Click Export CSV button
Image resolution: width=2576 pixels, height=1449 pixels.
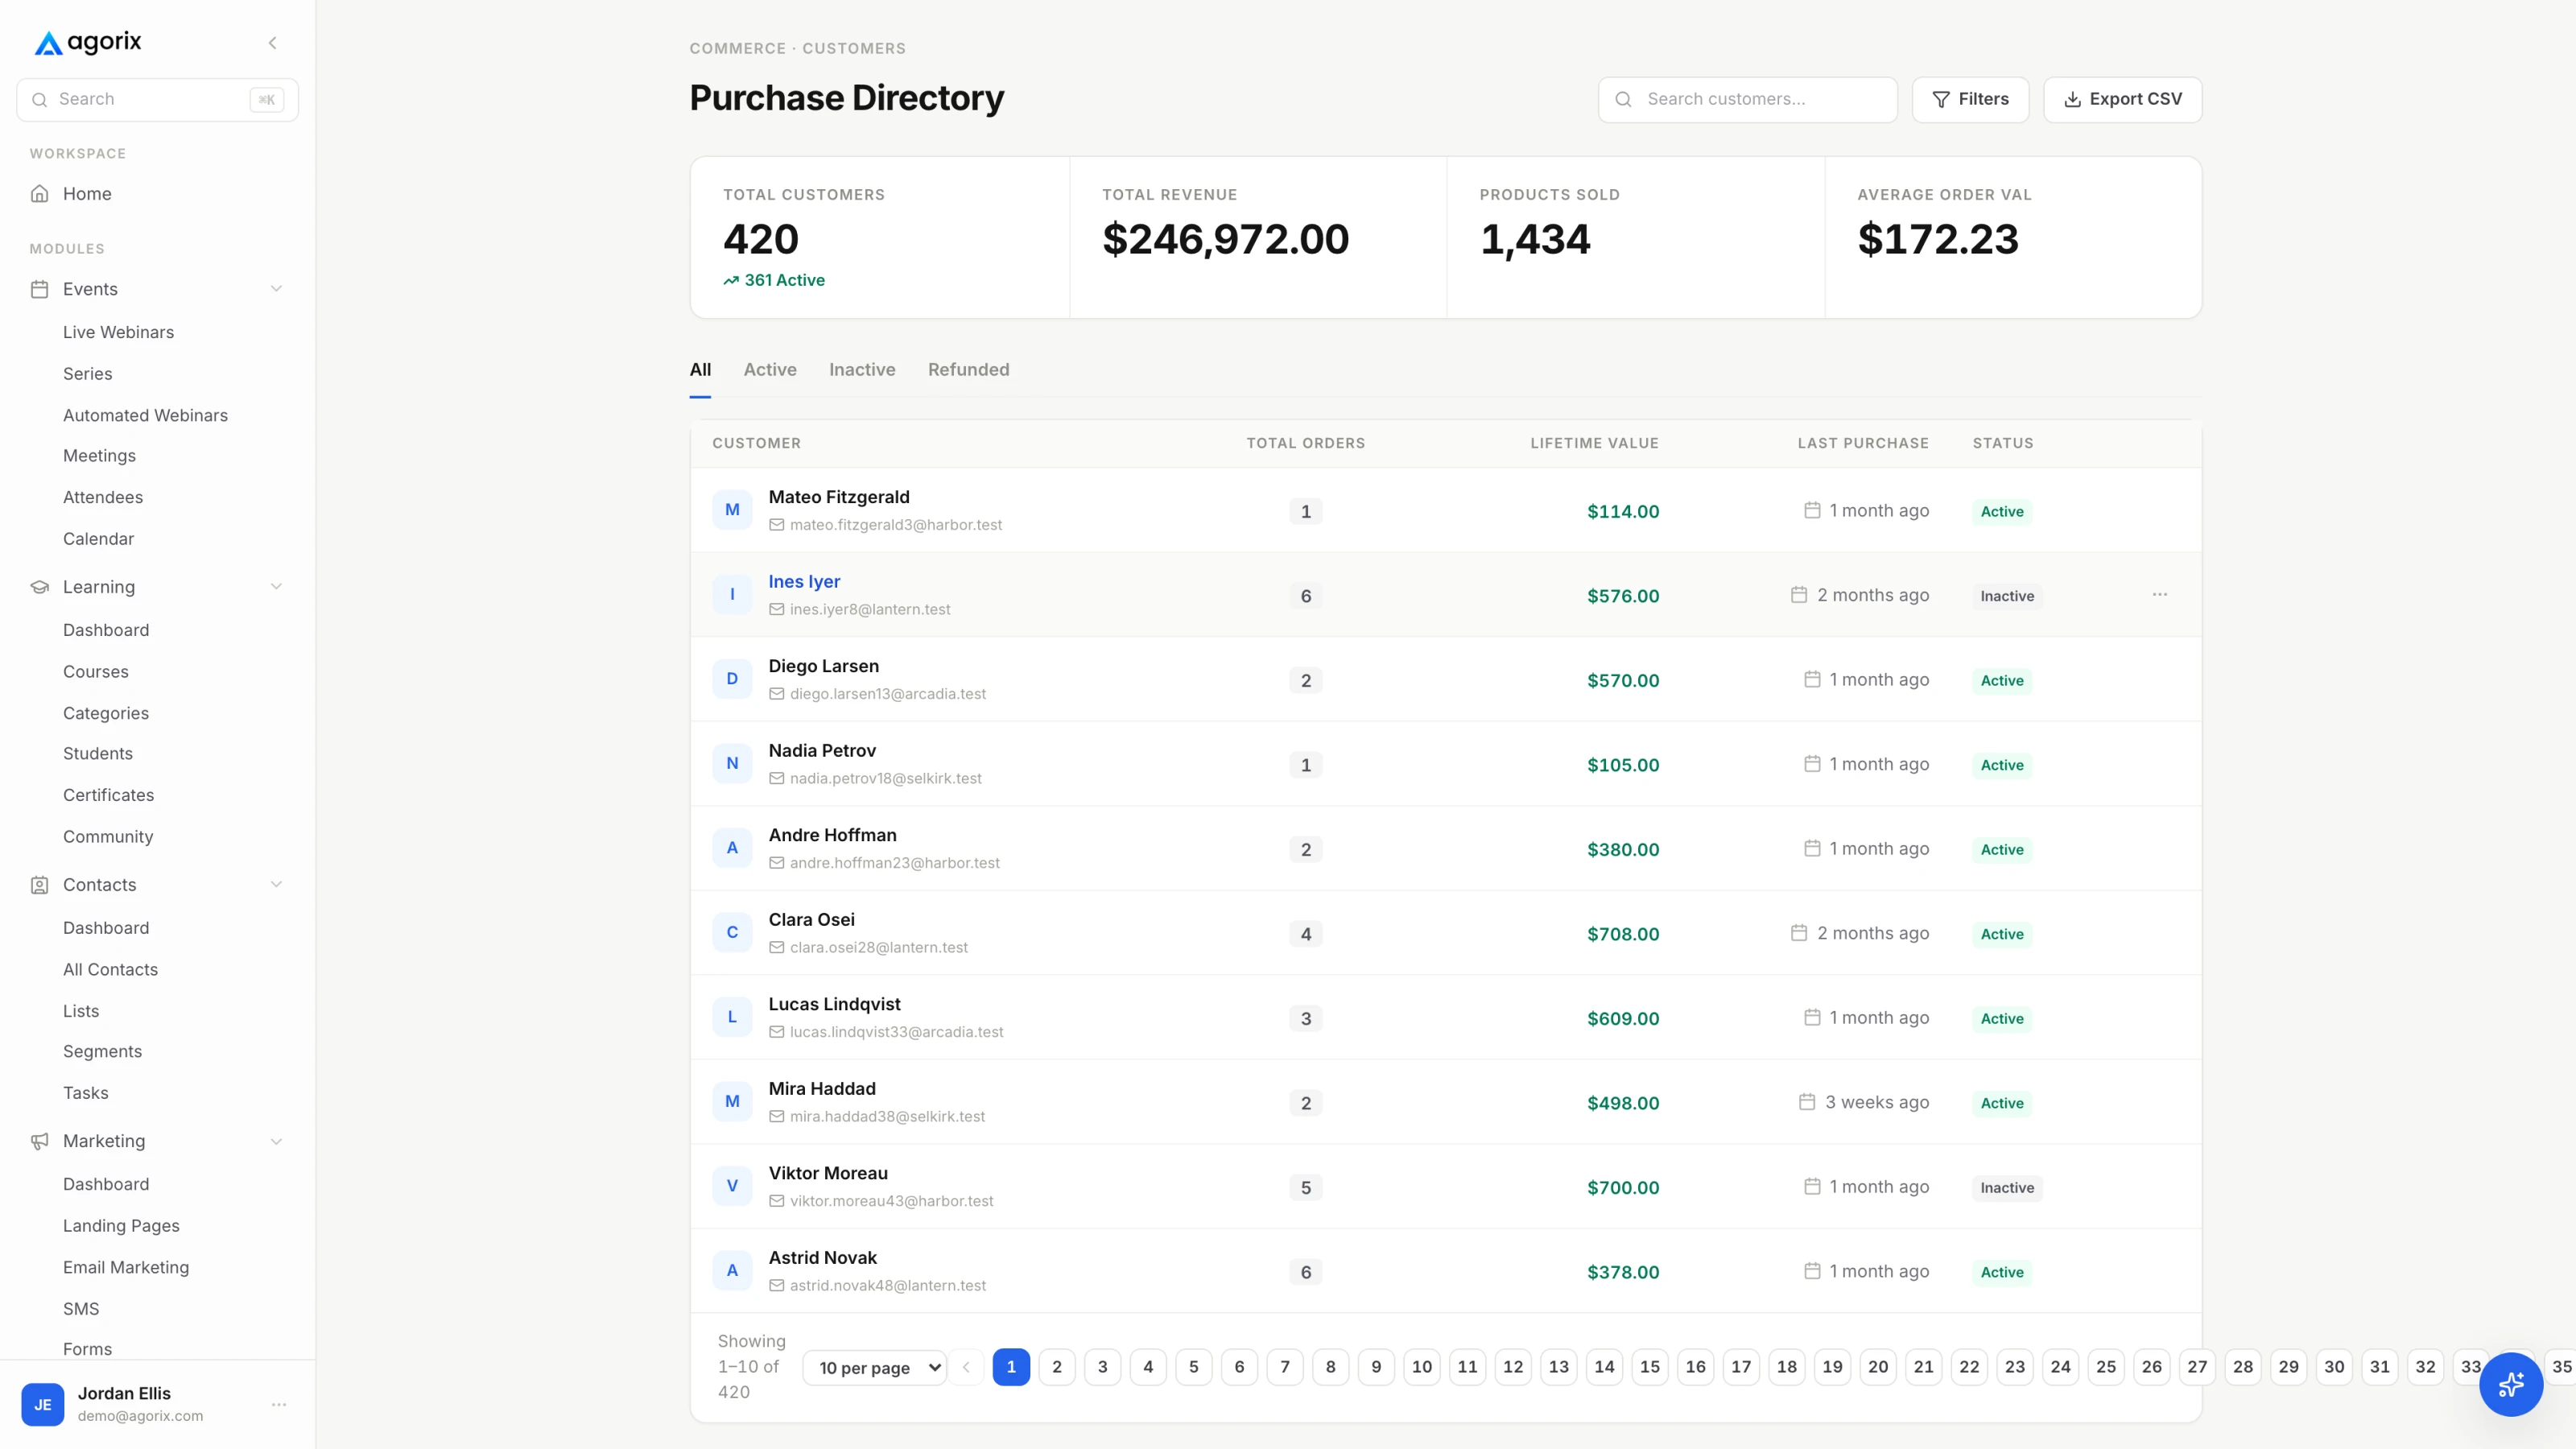coord(2122,99)
